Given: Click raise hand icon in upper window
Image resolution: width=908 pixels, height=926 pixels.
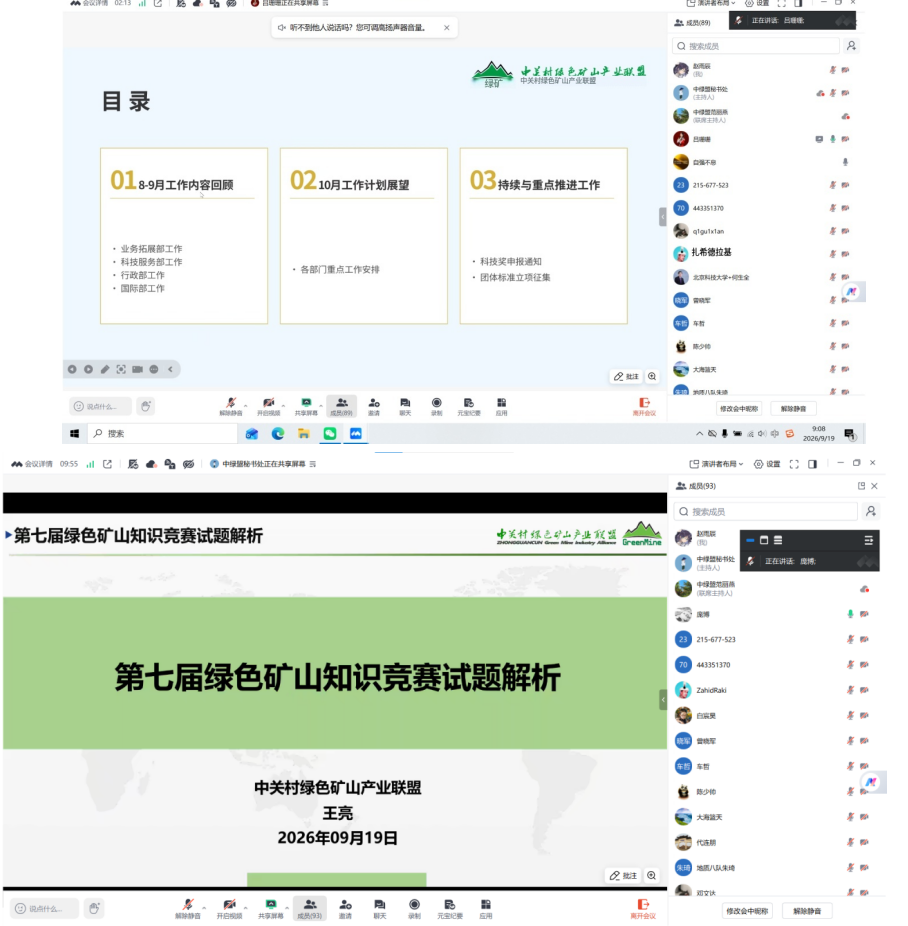Looking at the screenshot, I should click(146, 406).
